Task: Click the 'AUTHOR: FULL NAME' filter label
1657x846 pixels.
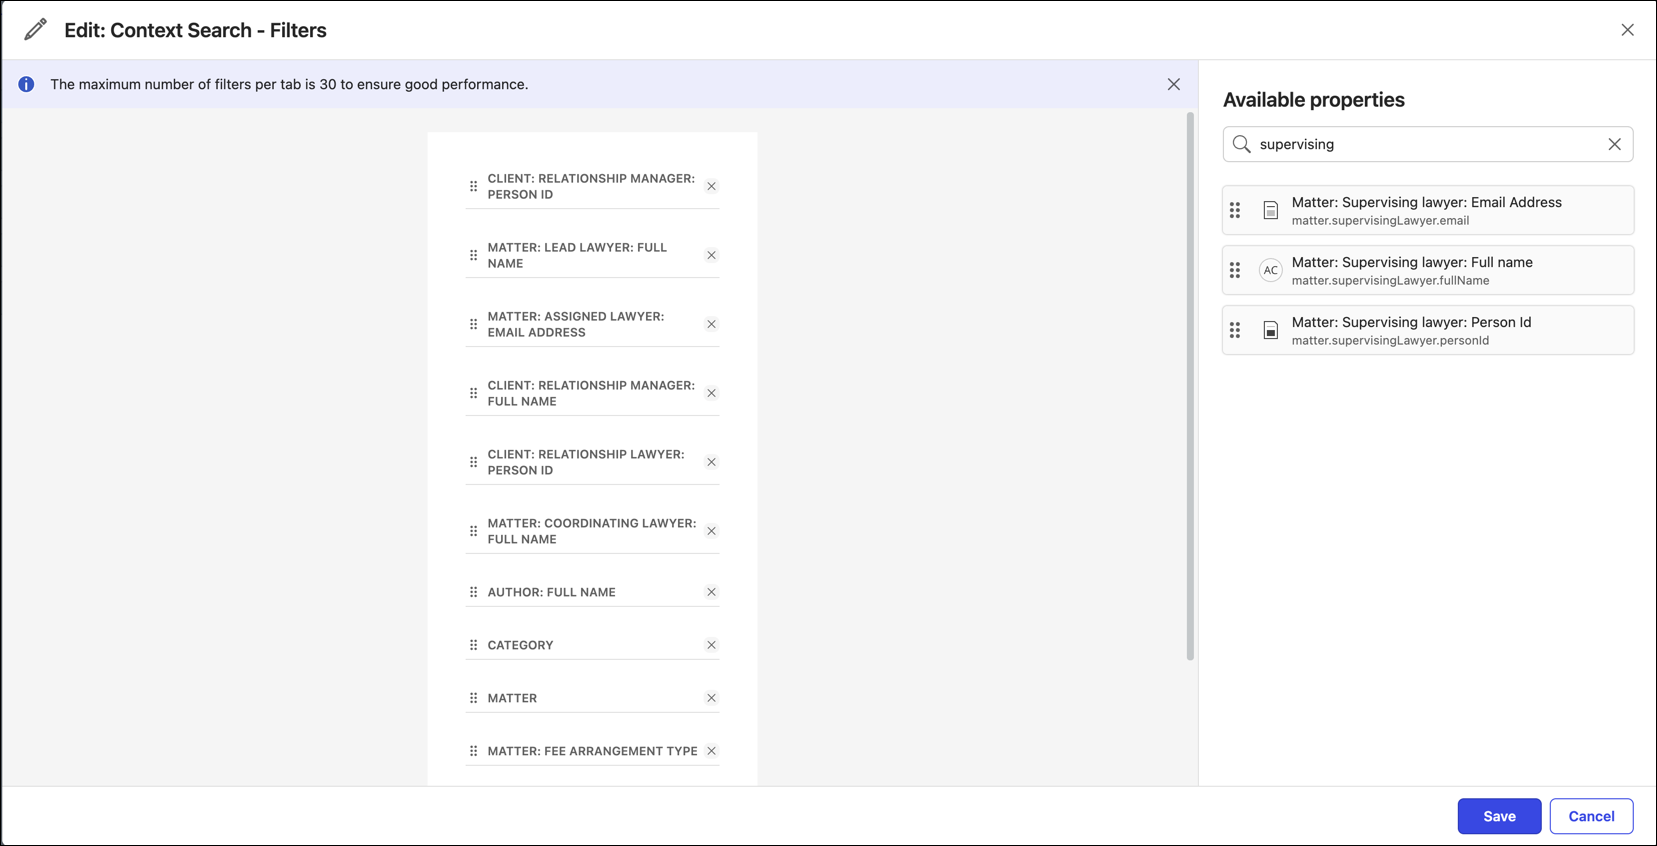Action: pos(551,592)
